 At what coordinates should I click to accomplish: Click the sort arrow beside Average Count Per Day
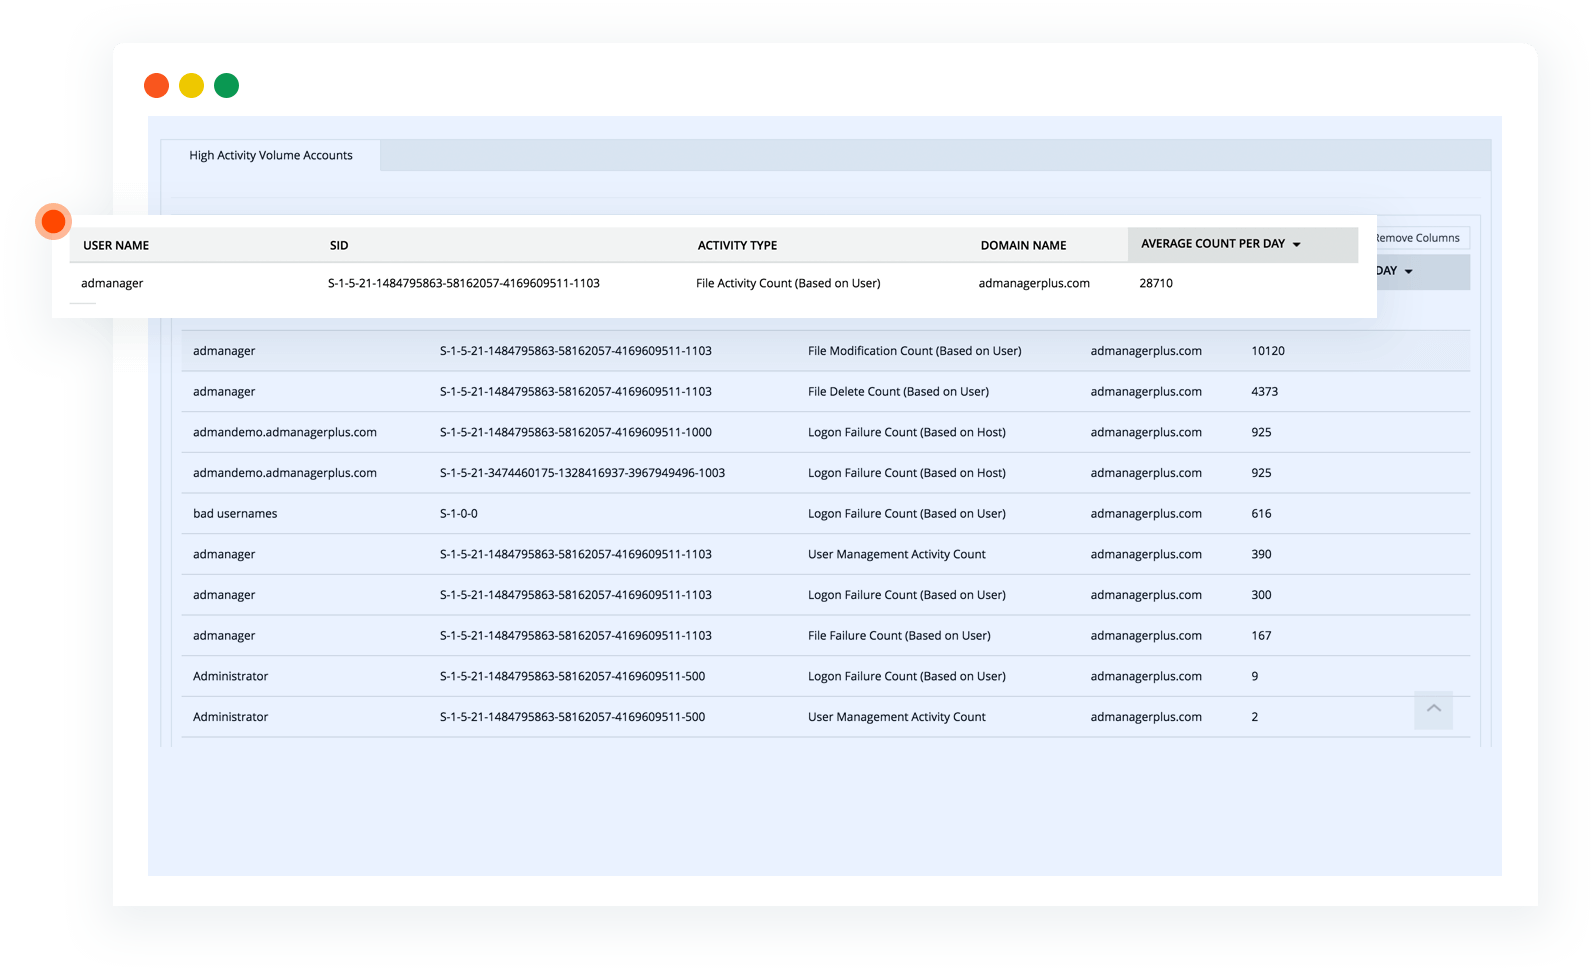(x=1297, y=245)
